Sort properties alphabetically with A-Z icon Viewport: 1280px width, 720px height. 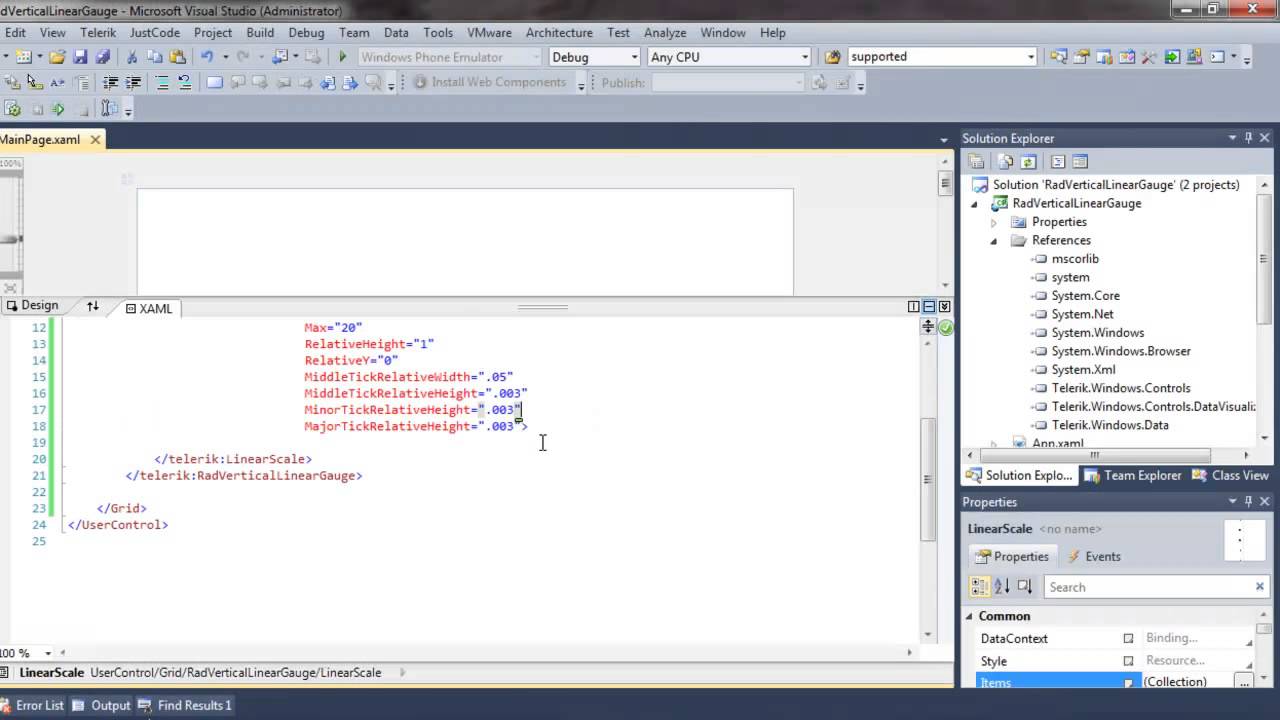pyautogui.click(x=1002, y=587)
